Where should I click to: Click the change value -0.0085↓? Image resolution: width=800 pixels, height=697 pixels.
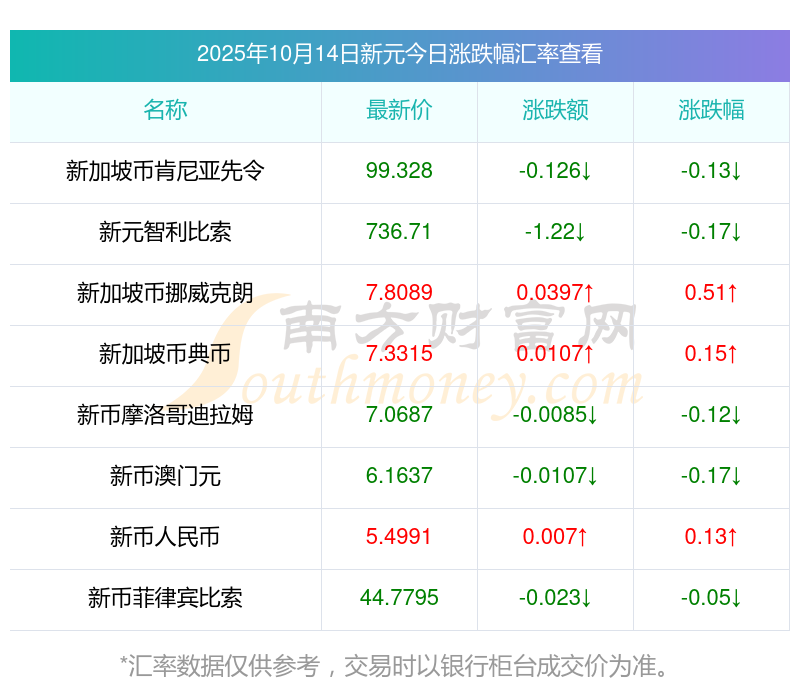click(x=555, y=415)
